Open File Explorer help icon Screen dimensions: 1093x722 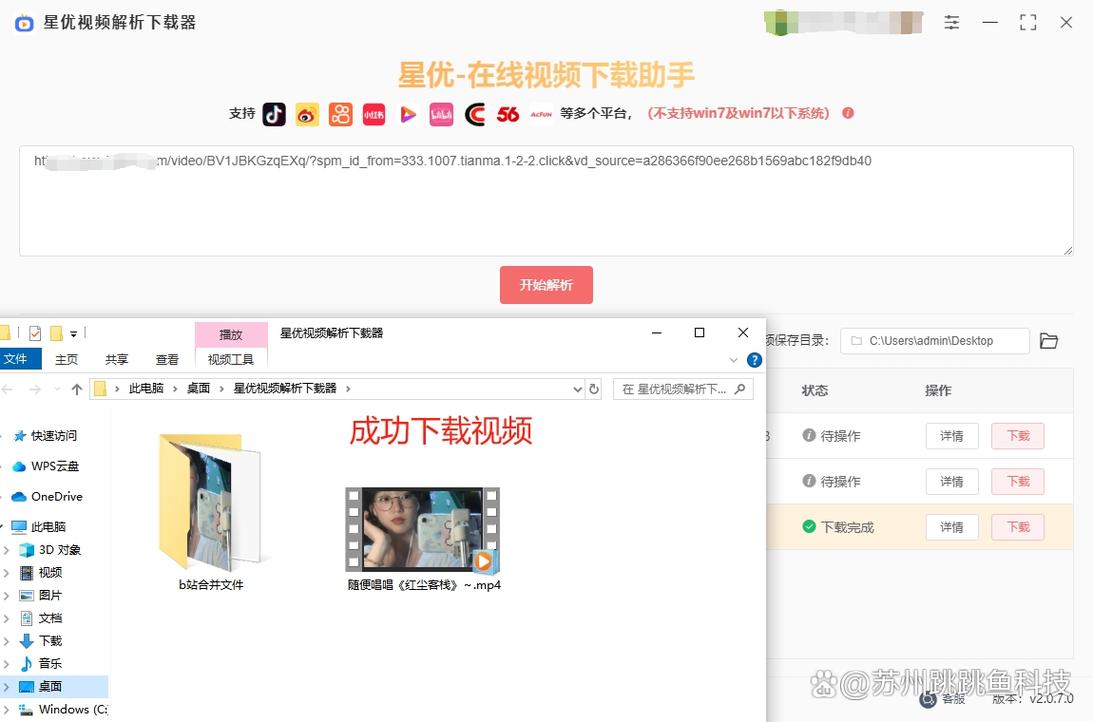(754, 360)
